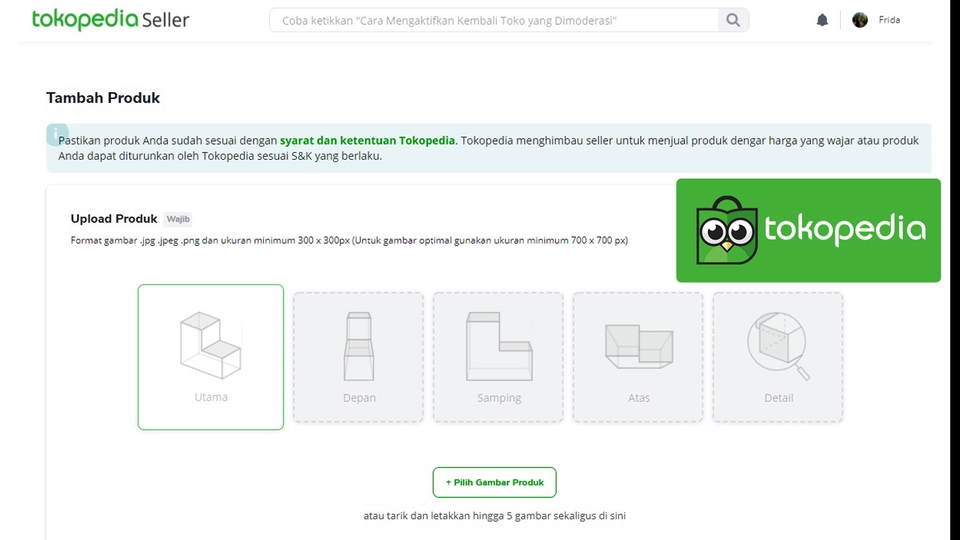Image resolution: width=960 pixels, height=540 pixels.
Task: Select the Samping image upload slot
Action: pos(498,358)
